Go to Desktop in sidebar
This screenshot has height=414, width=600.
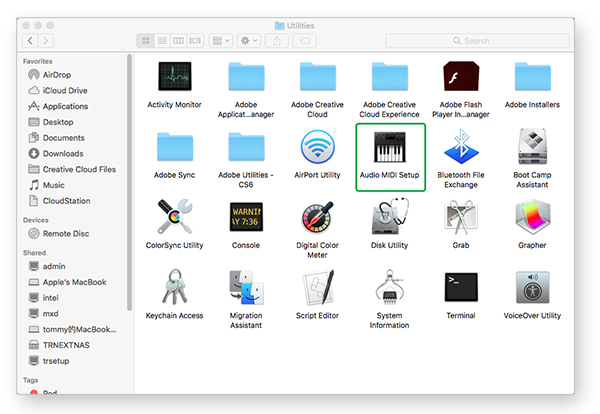73,122
